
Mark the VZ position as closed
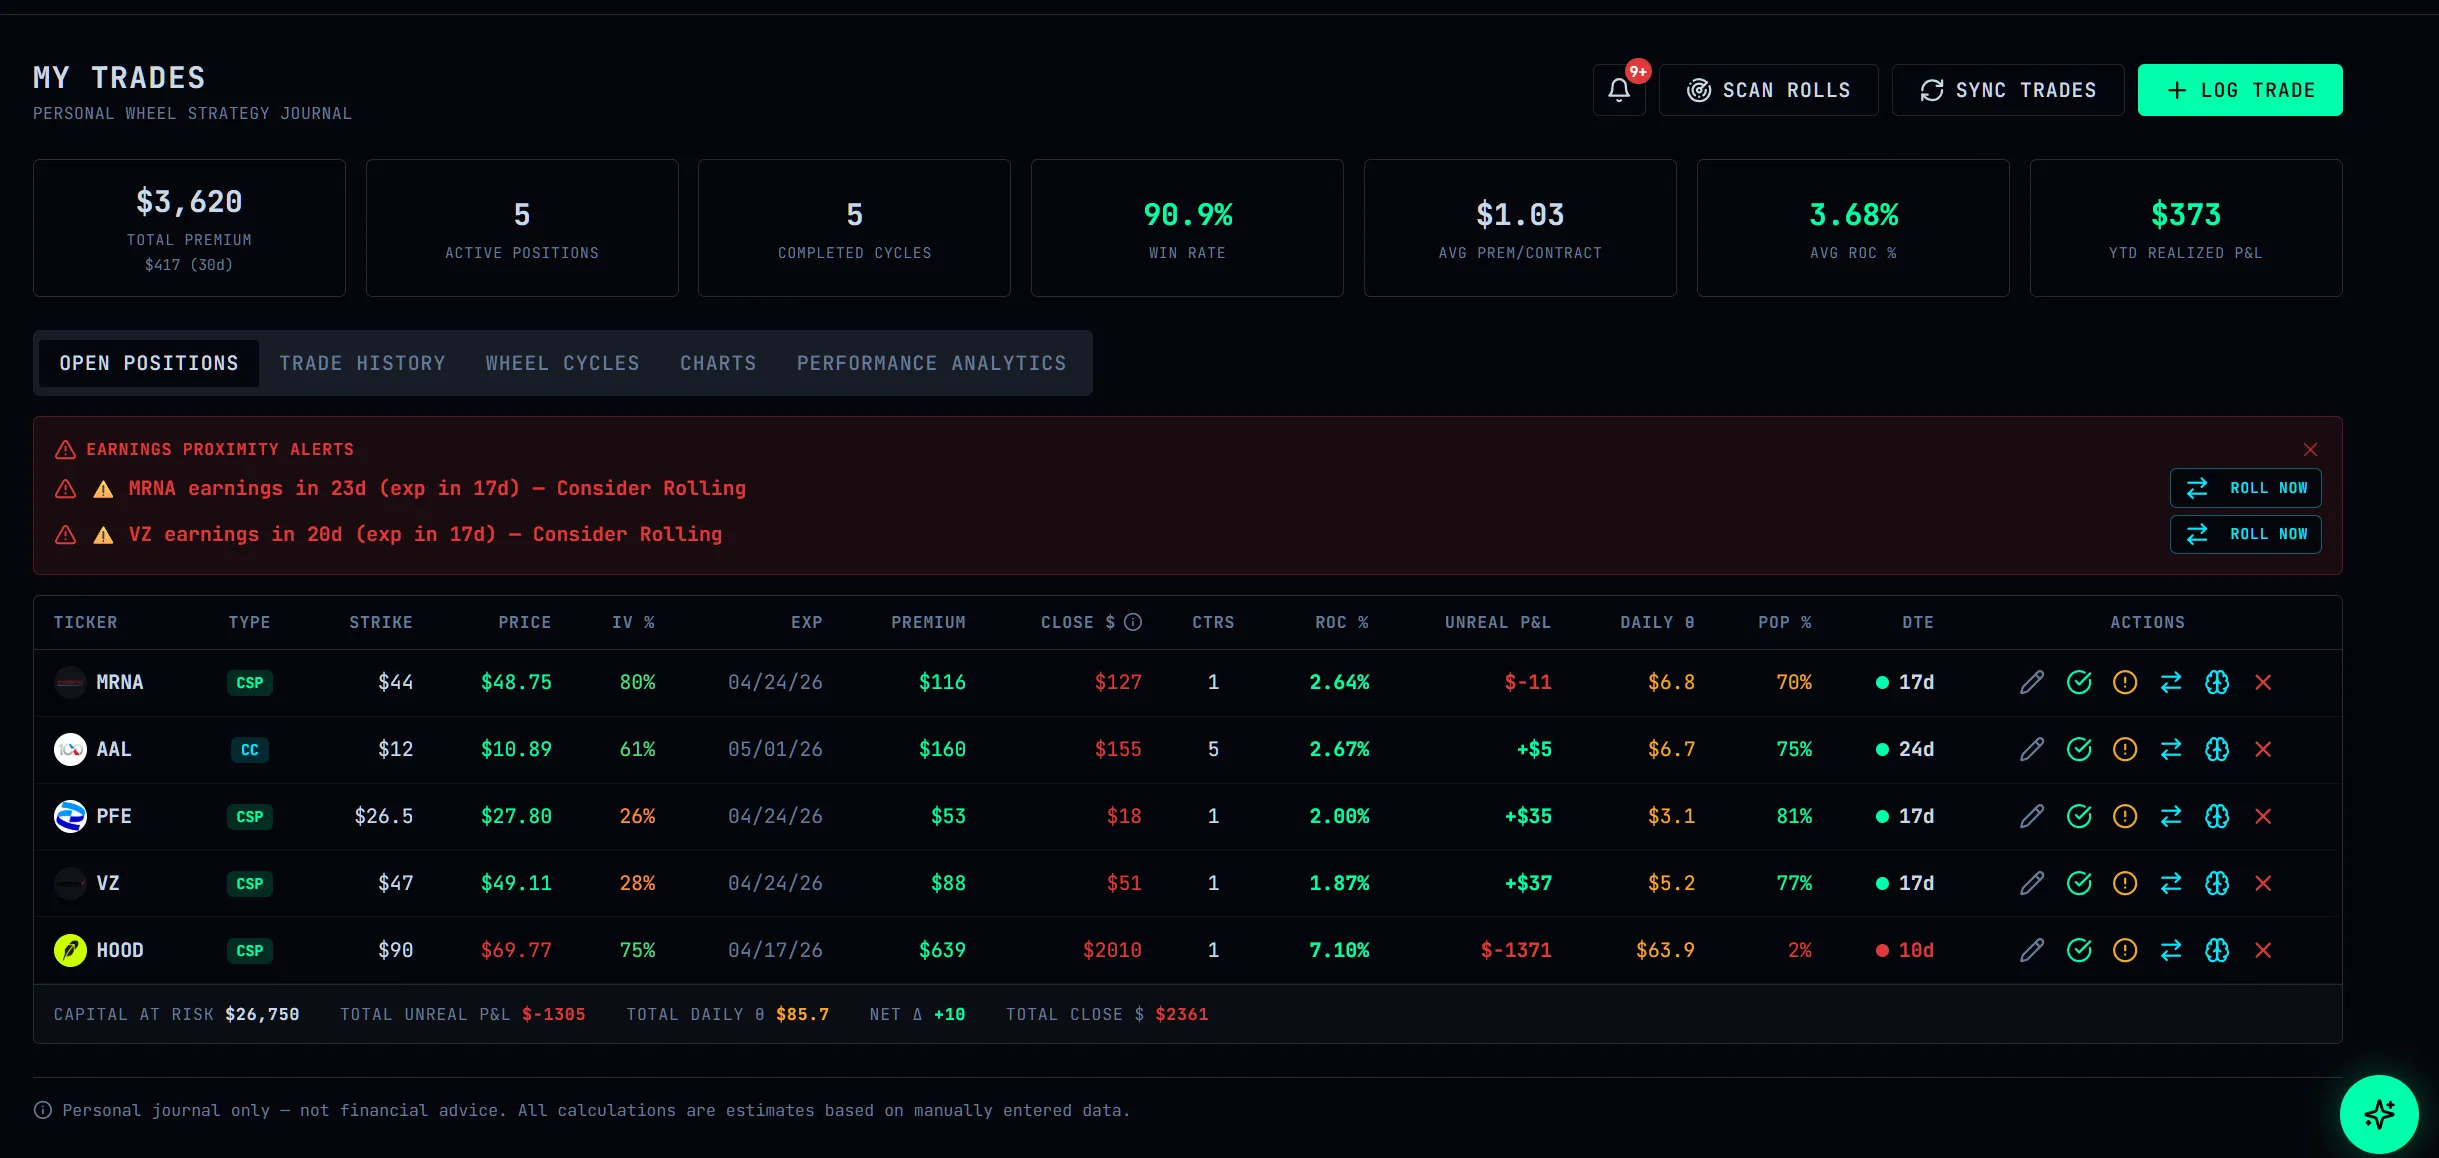point(2079,883)
